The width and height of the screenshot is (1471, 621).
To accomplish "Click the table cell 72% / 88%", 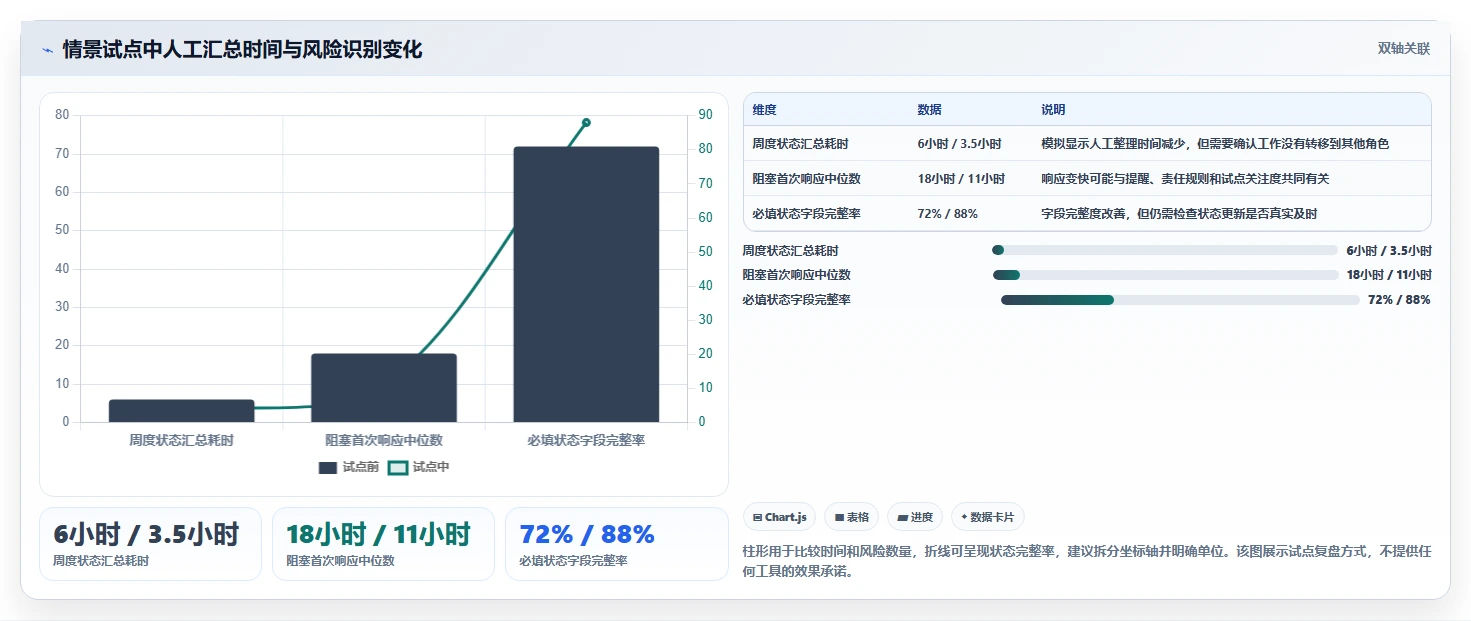I will pyautogui.click(x=947, y=214).
